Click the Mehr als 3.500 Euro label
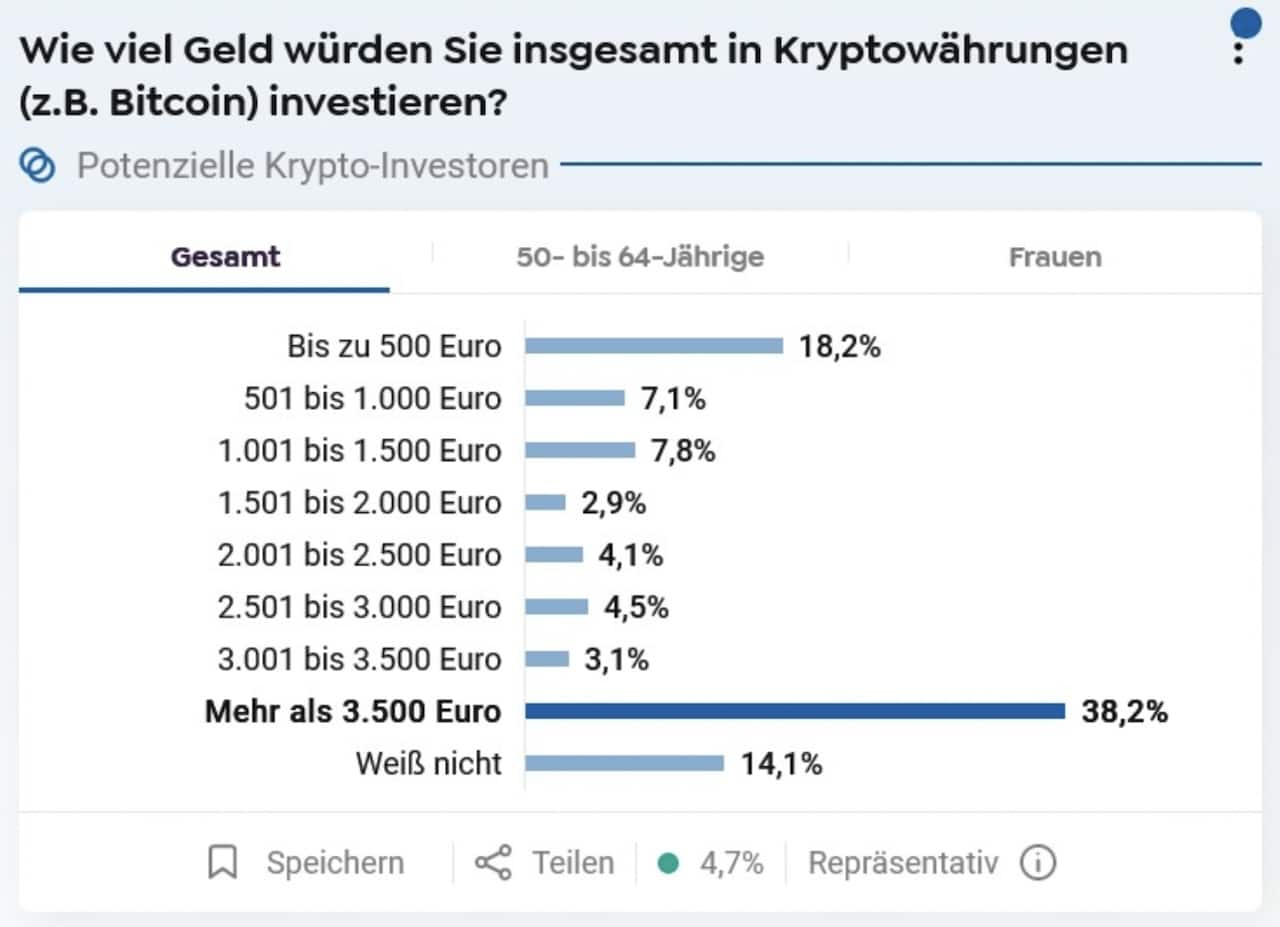Viewport: 1280px width, 927px height. (x=352, y=711)
